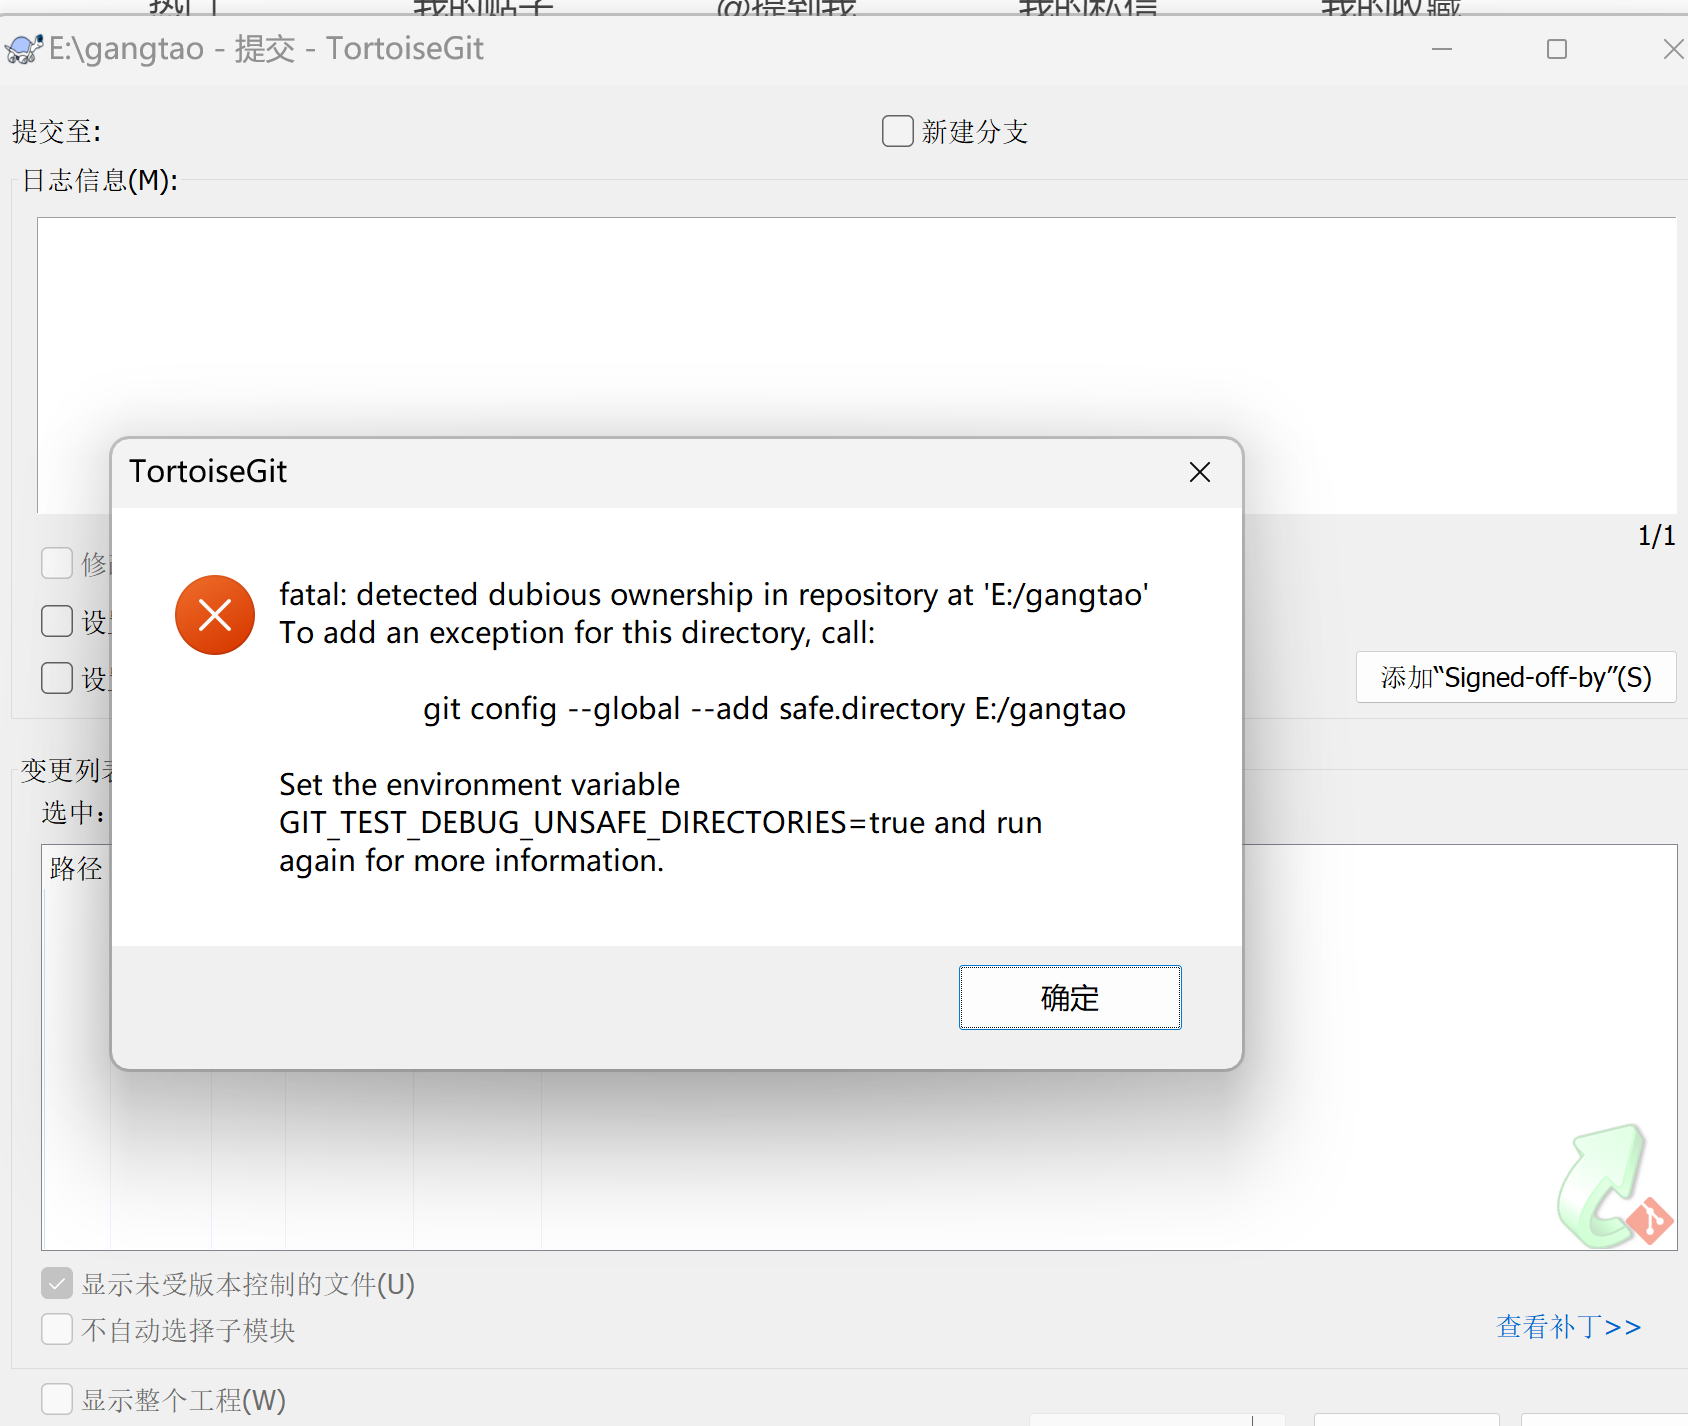Click the GIT_TEST_DEBUG_UNSAFE_DIRECTORIES message line

(661, 822)
